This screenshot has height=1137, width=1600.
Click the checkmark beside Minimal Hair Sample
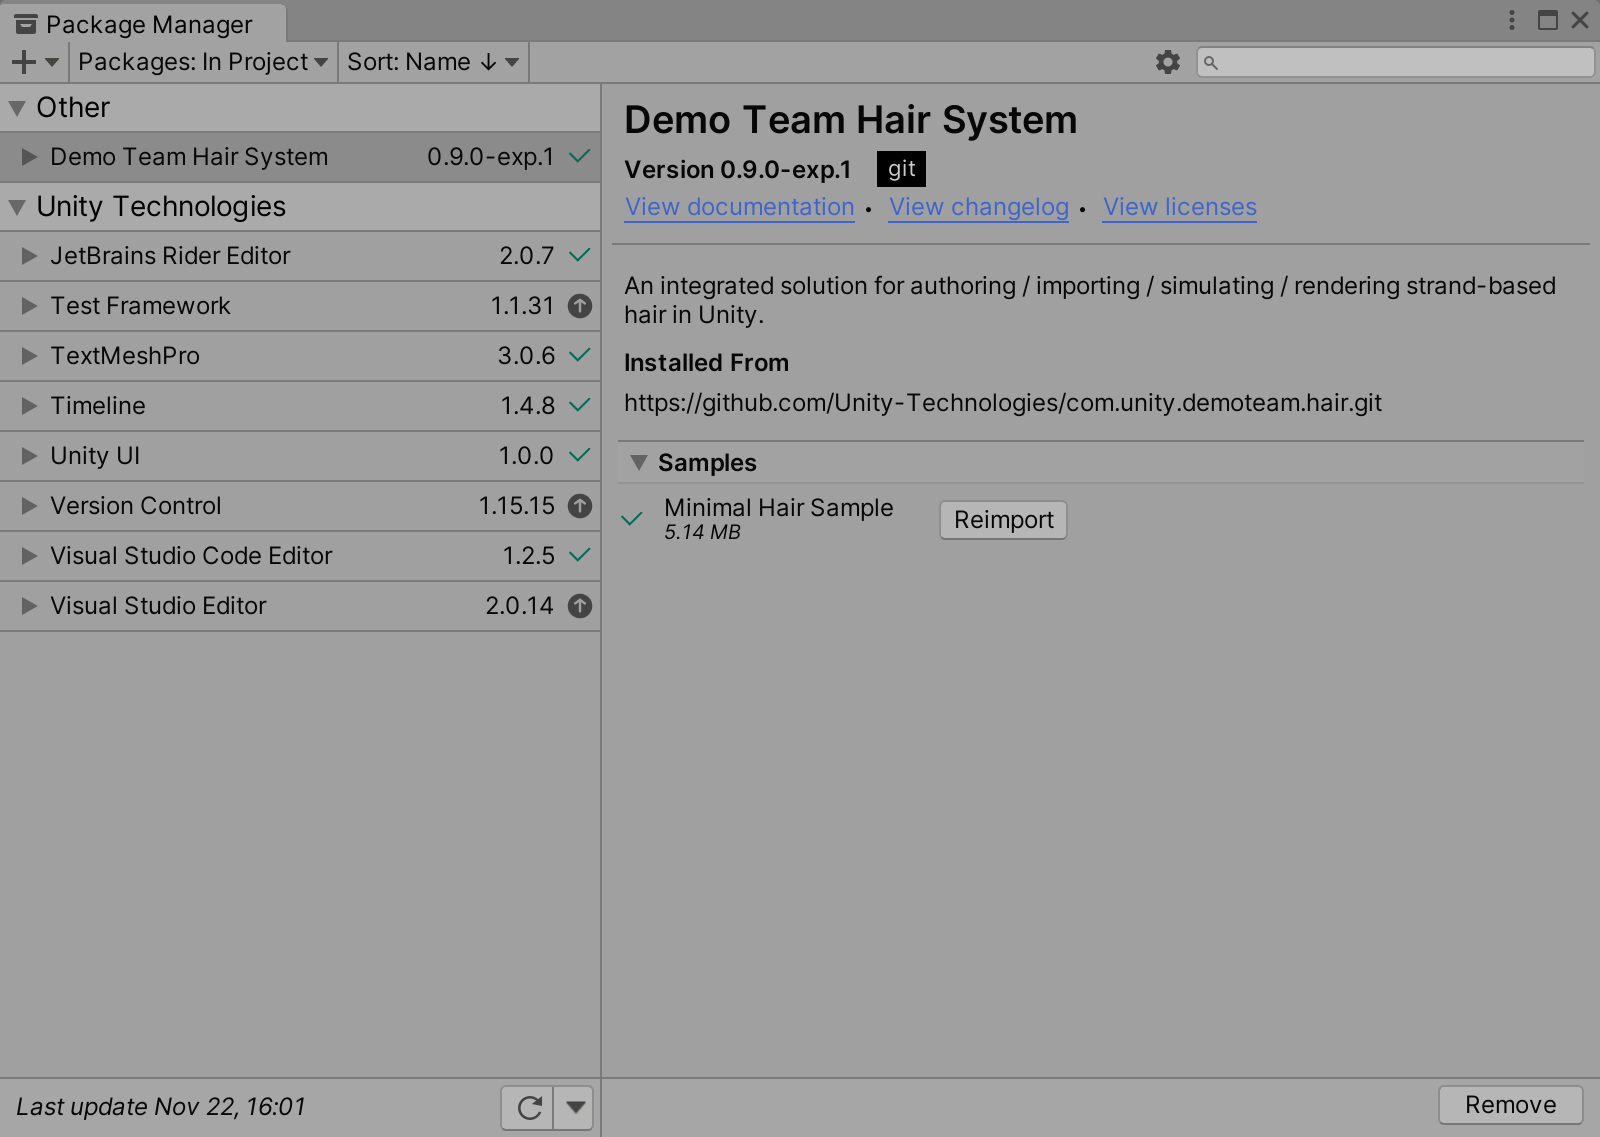point(631,519)
